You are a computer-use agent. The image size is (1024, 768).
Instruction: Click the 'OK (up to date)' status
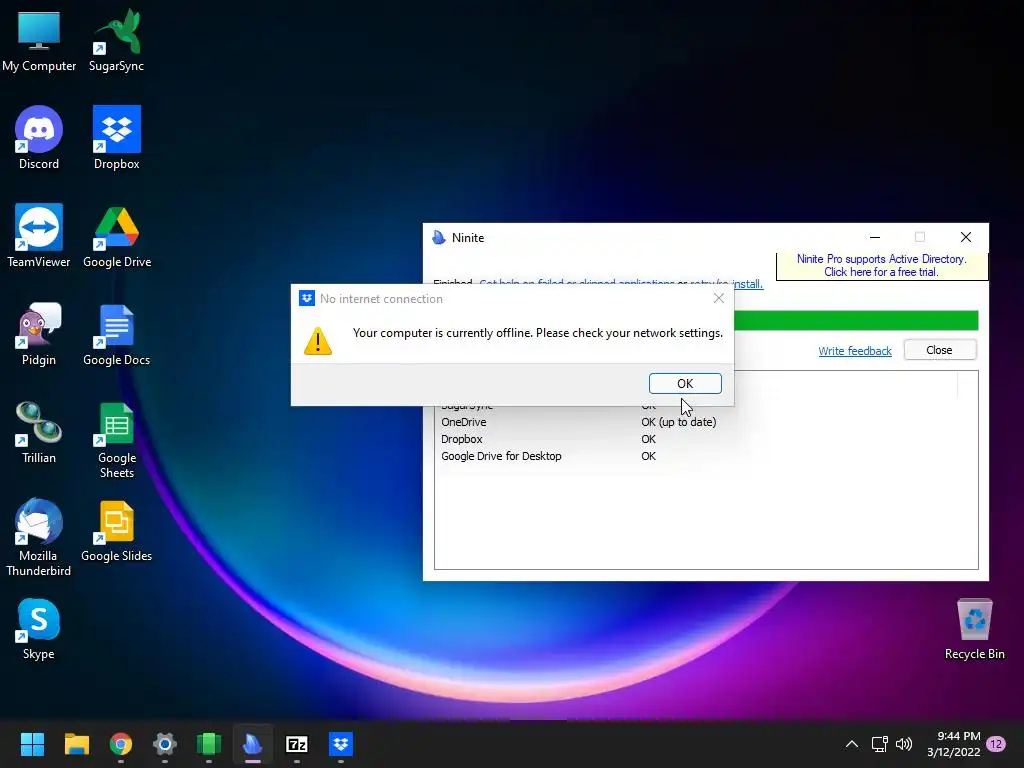(679, 423)
